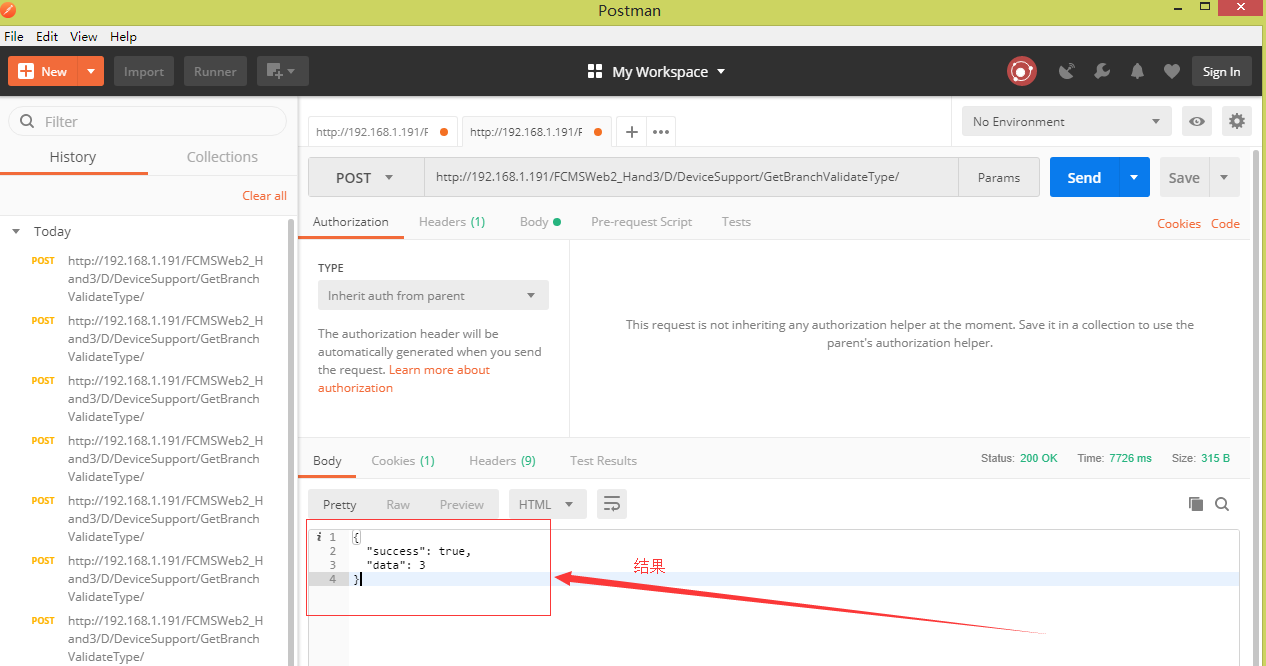
Task: Open the File menu
Action: coord(14,36)
